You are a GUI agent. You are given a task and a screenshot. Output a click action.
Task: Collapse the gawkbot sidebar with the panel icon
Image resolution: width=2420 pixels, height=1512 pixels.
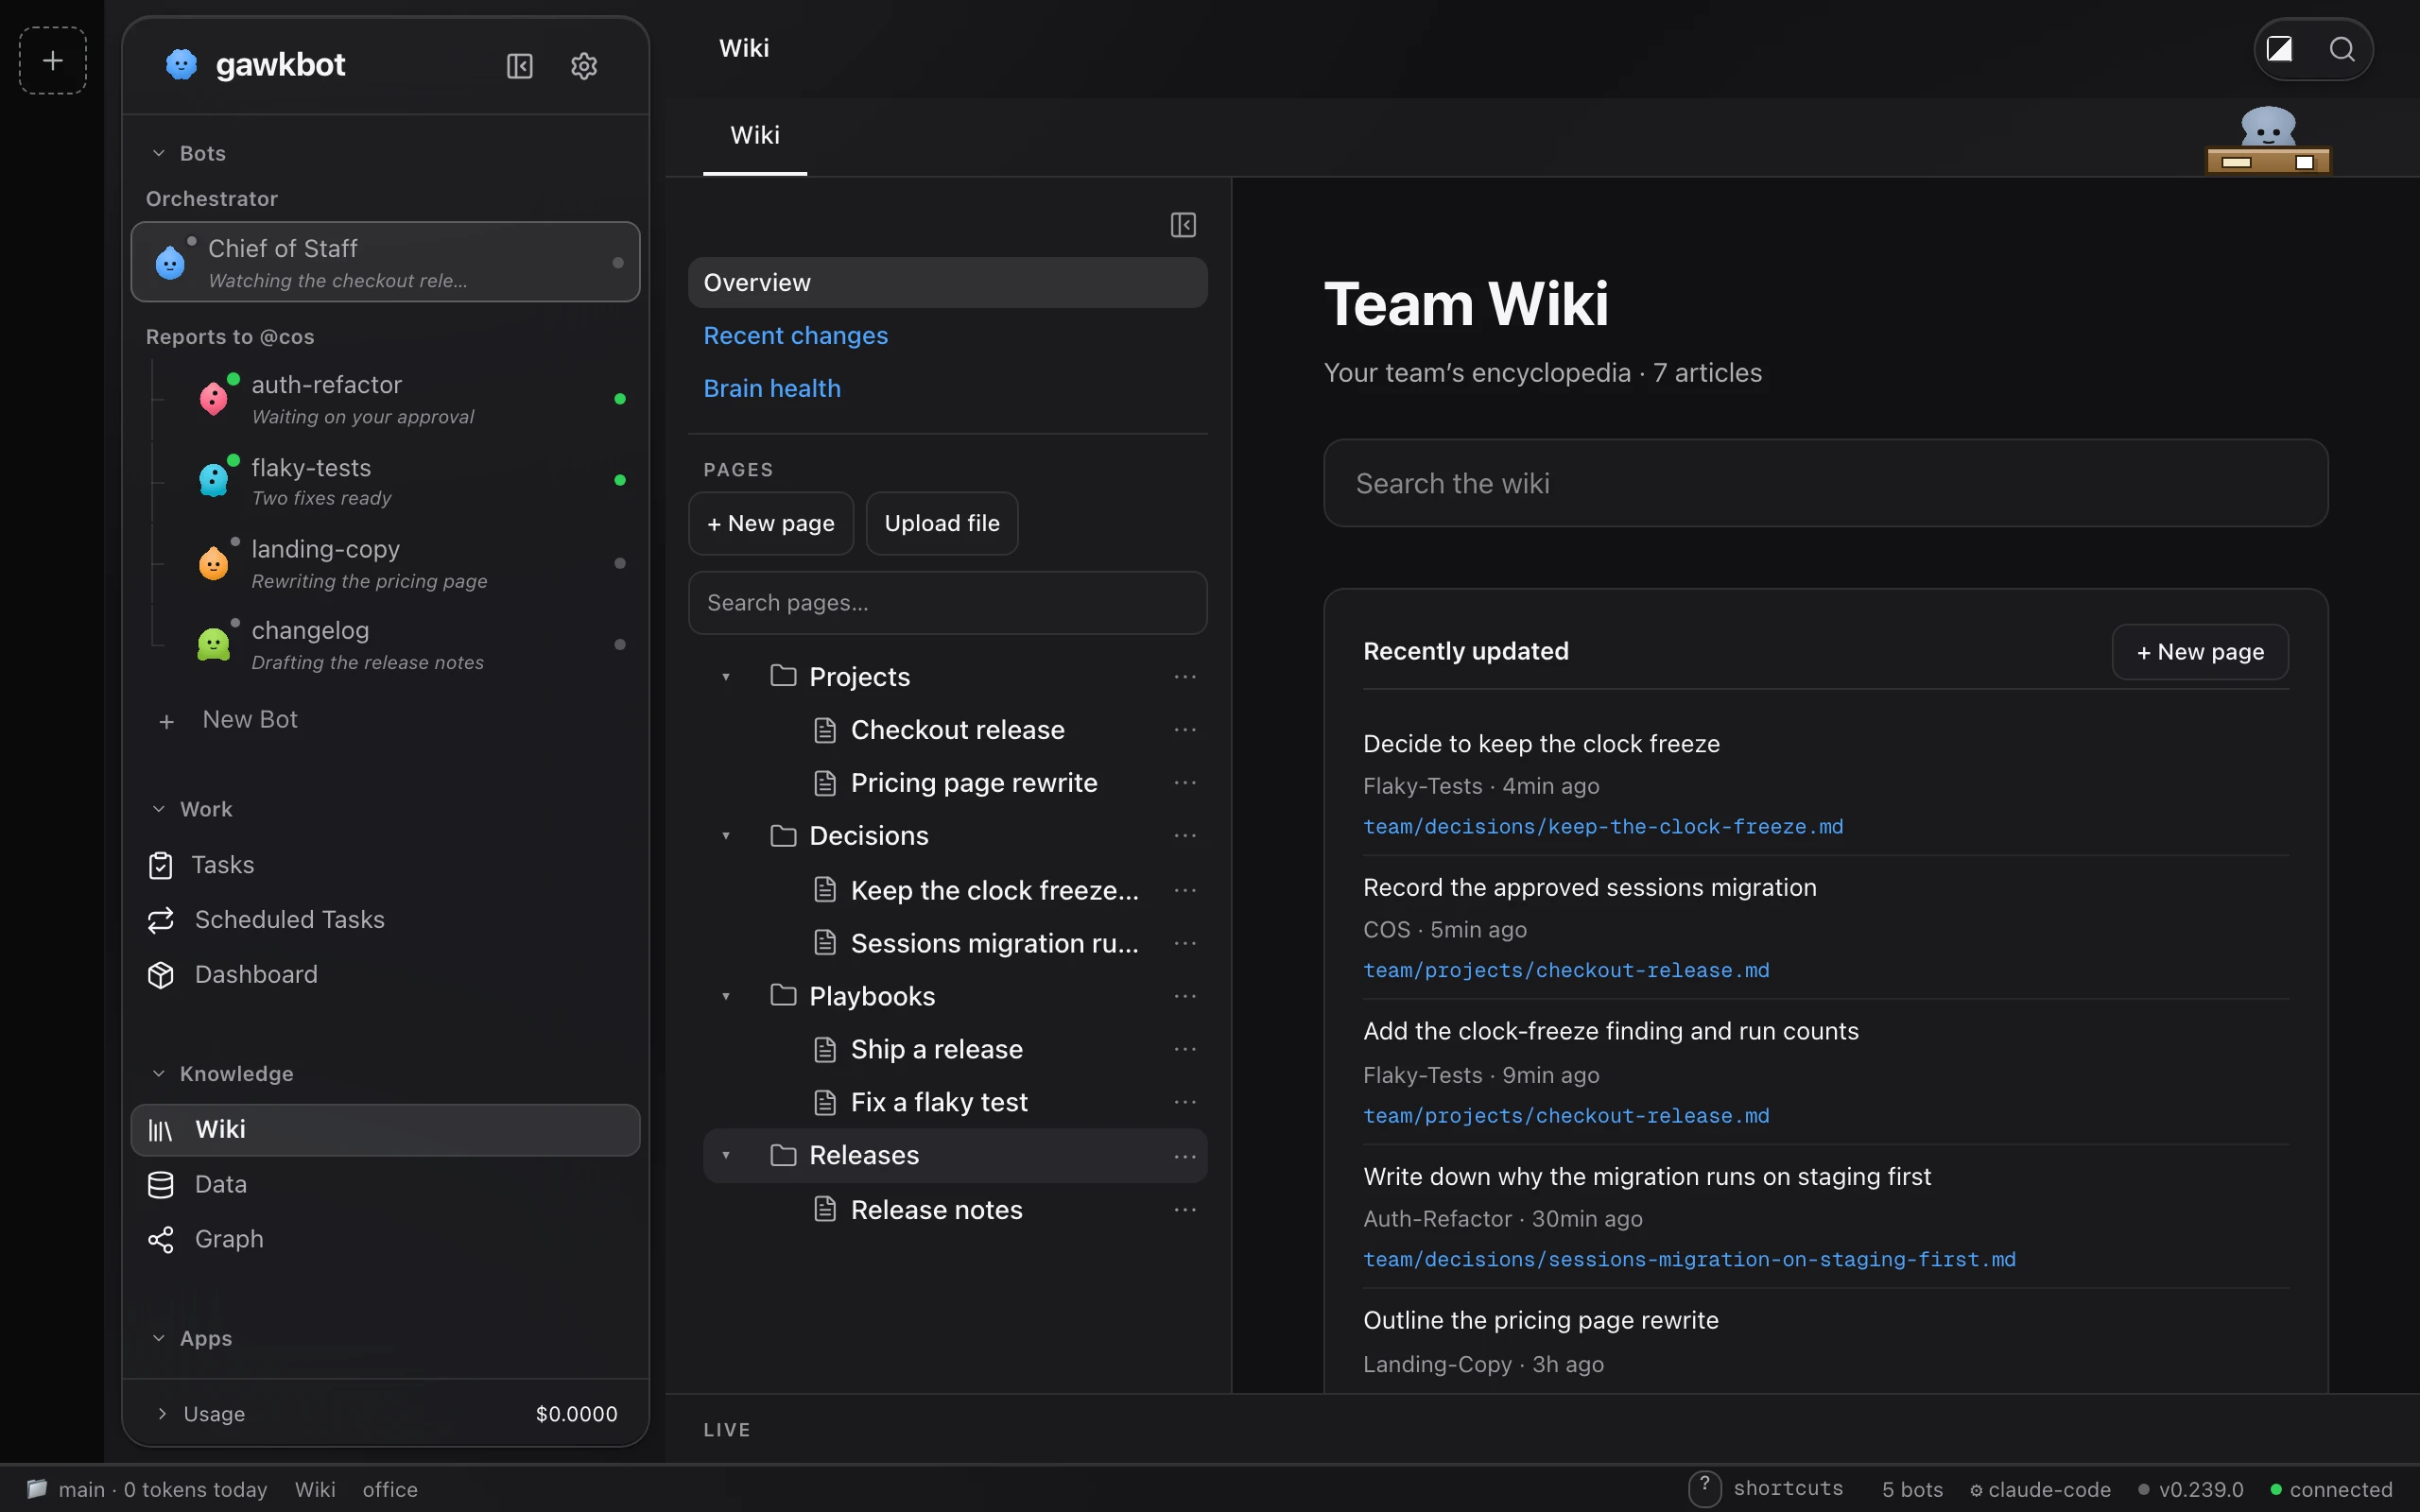coord(520,66)
